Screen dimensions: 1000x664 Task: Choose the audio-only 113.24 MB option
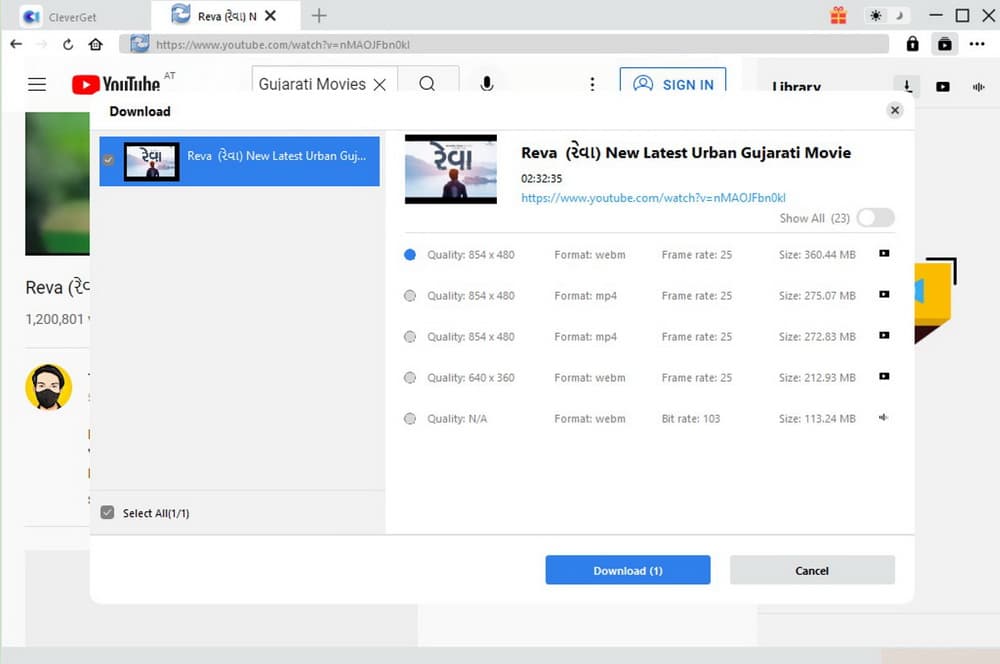(x=410, y=419)
